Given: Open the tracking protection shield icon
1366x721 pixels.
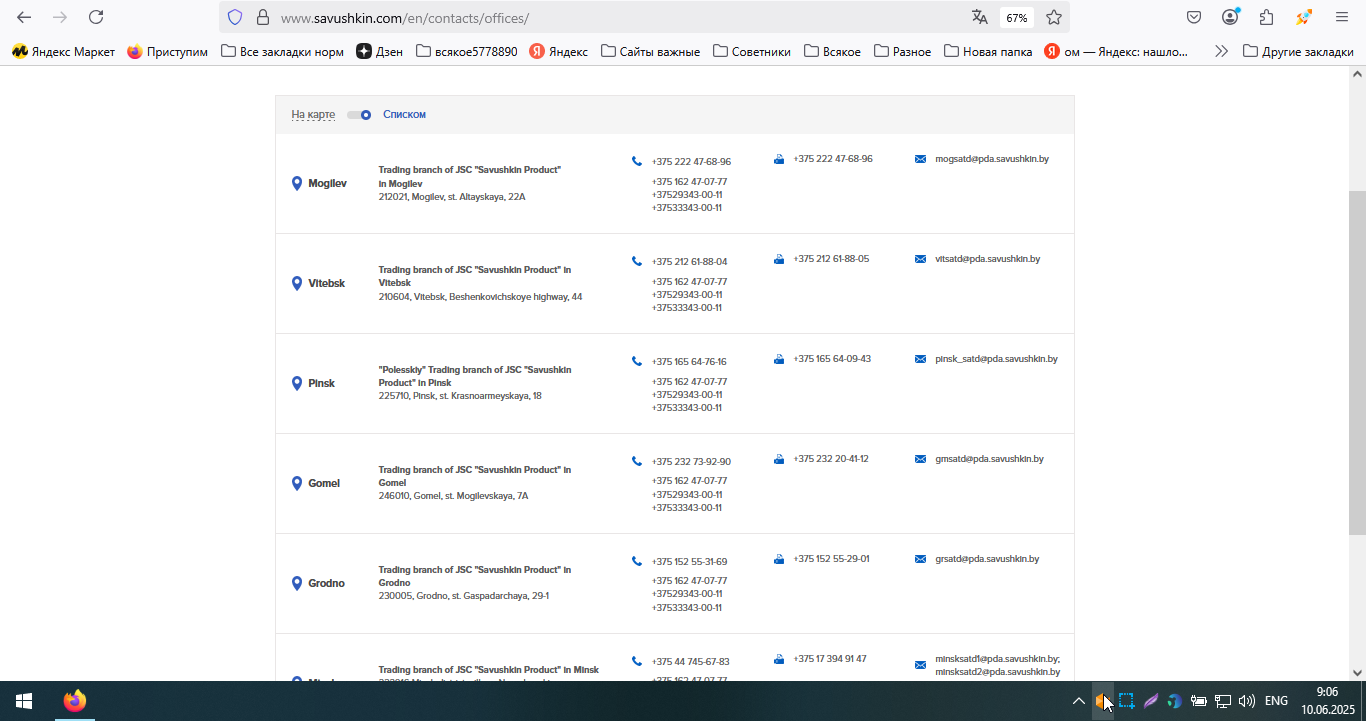Looking at the screenshot, I should (x=235, y=17).
